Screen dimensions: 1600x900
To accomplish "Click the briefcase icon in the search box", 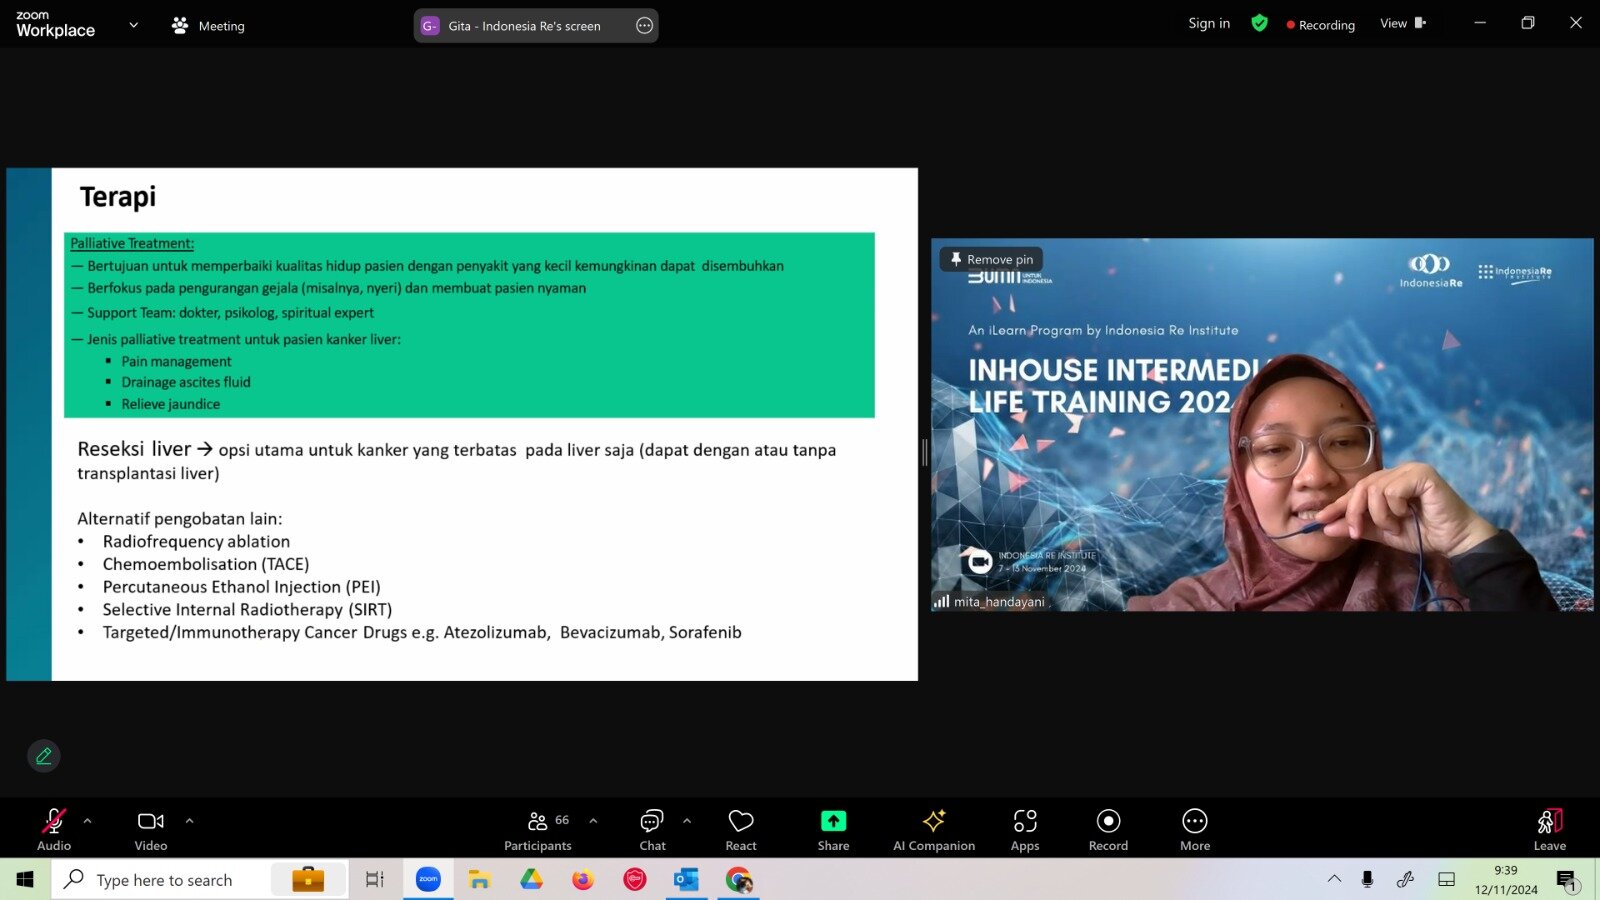I will click(308, 880).
